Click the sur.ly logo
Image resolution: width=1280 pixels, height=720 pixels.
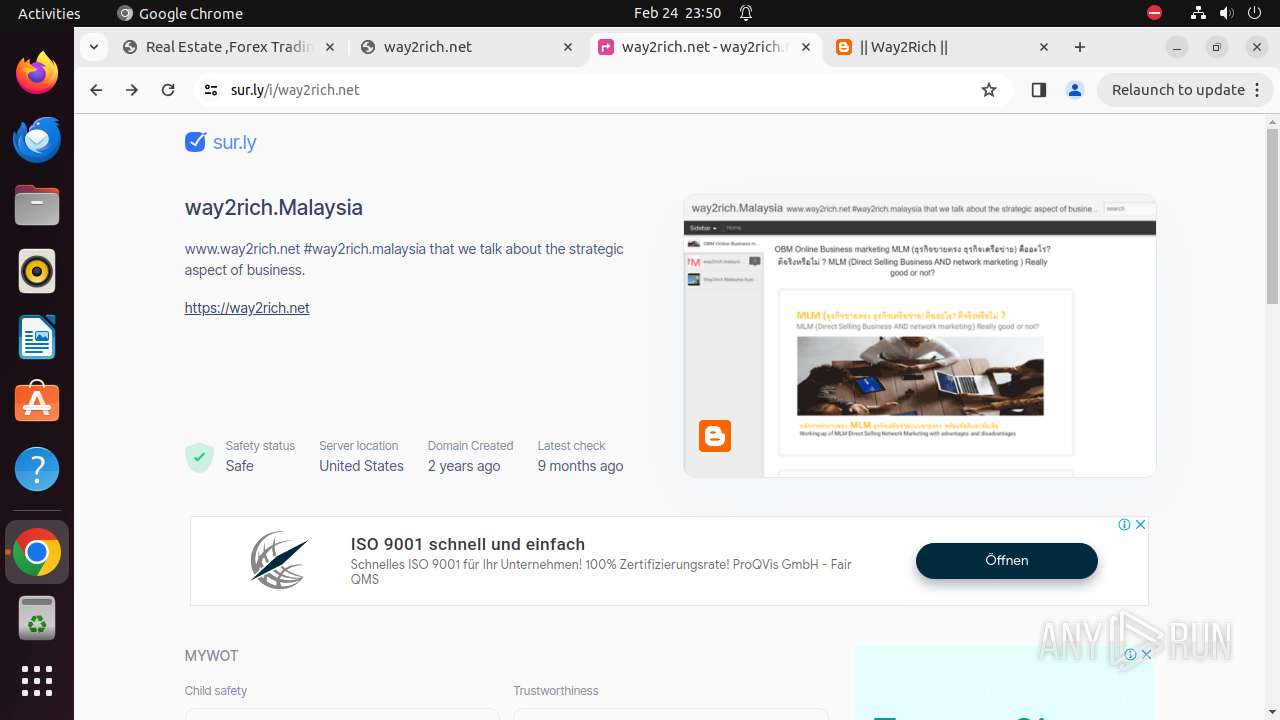pos(221,142)
